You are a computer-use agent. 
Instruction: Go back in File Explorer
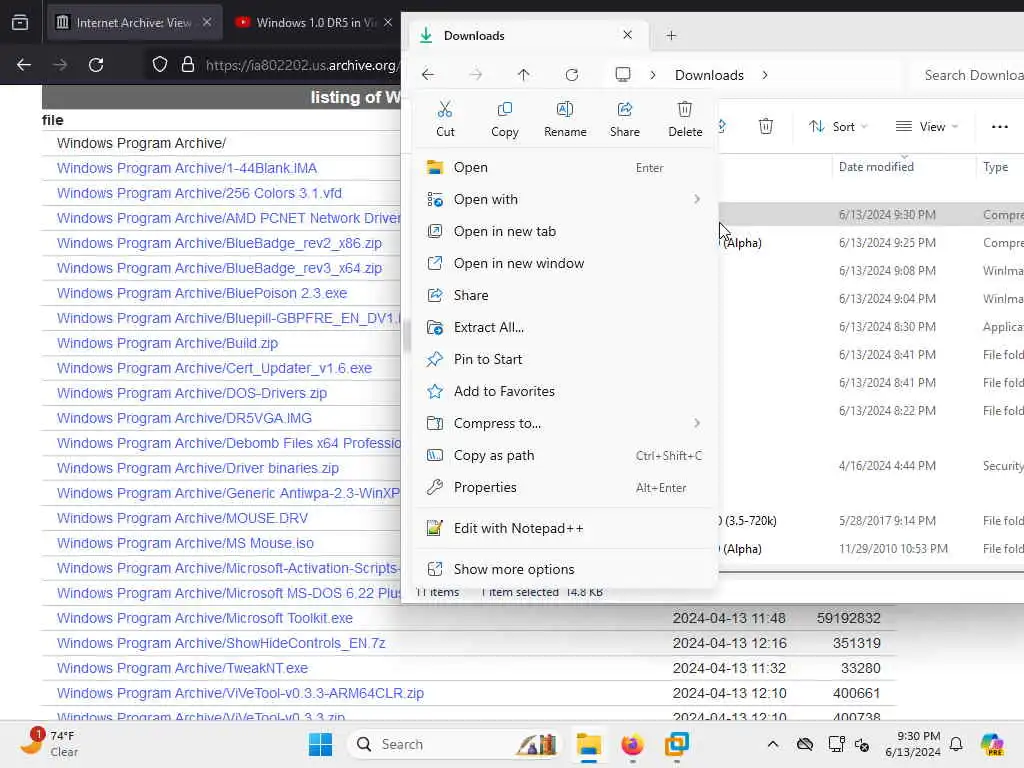pos(428,75)
